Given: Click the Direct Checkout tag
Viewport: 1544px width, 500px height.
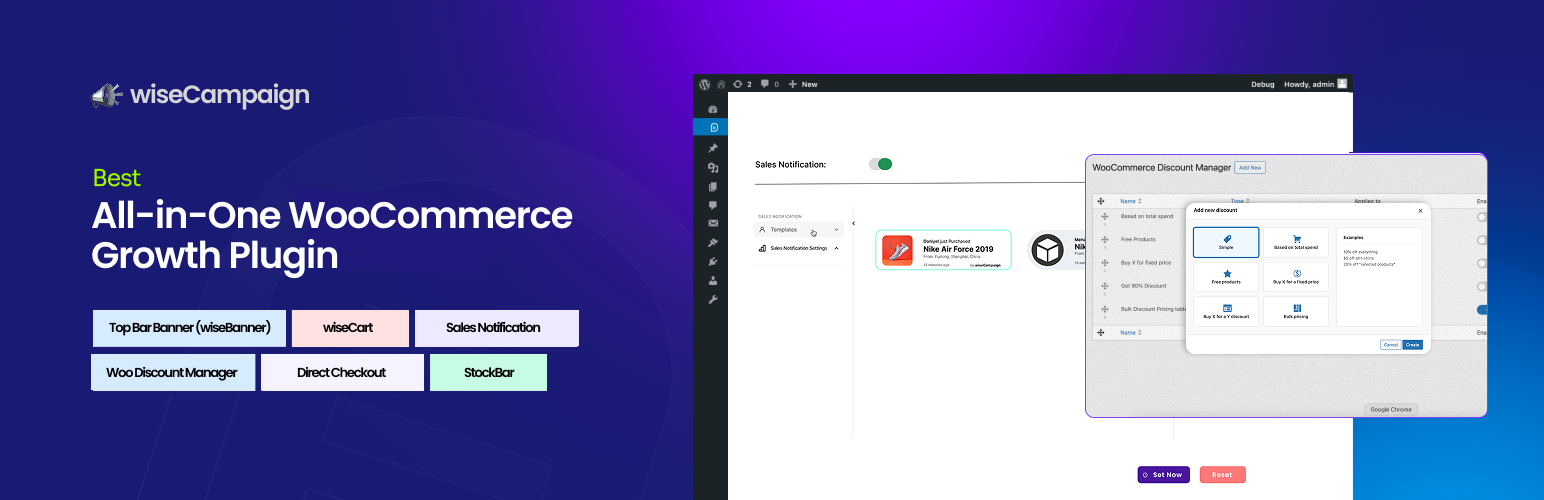Looking at the screenshot, I should pyautogui.click(x=341, y=372).
